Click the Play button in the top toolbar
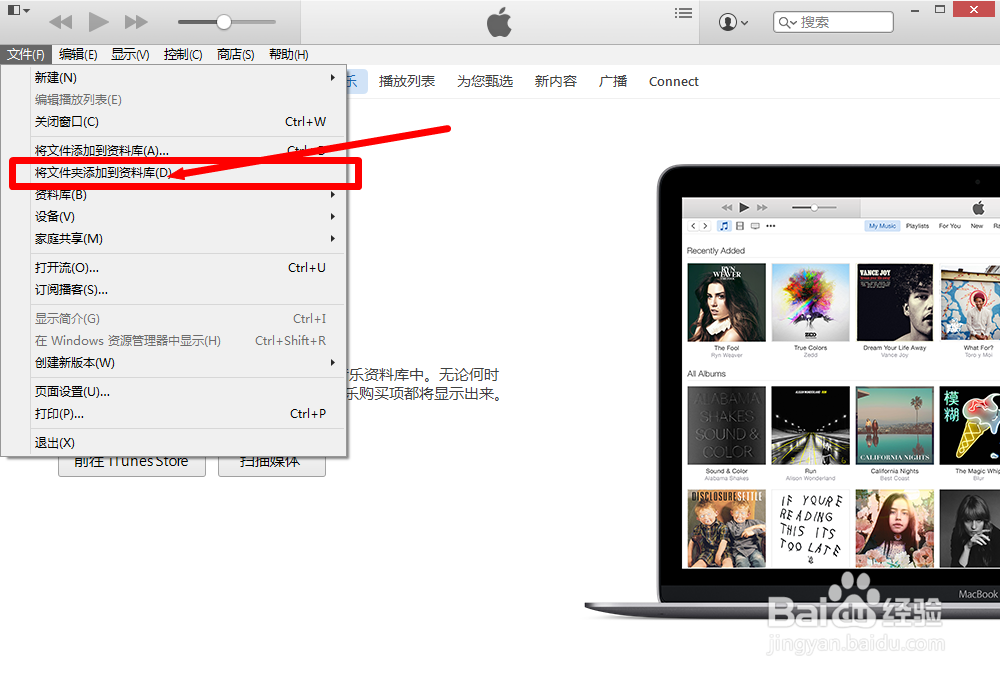Image resolution: width=1000 pixels, height=678 pixels. [96, 20]
